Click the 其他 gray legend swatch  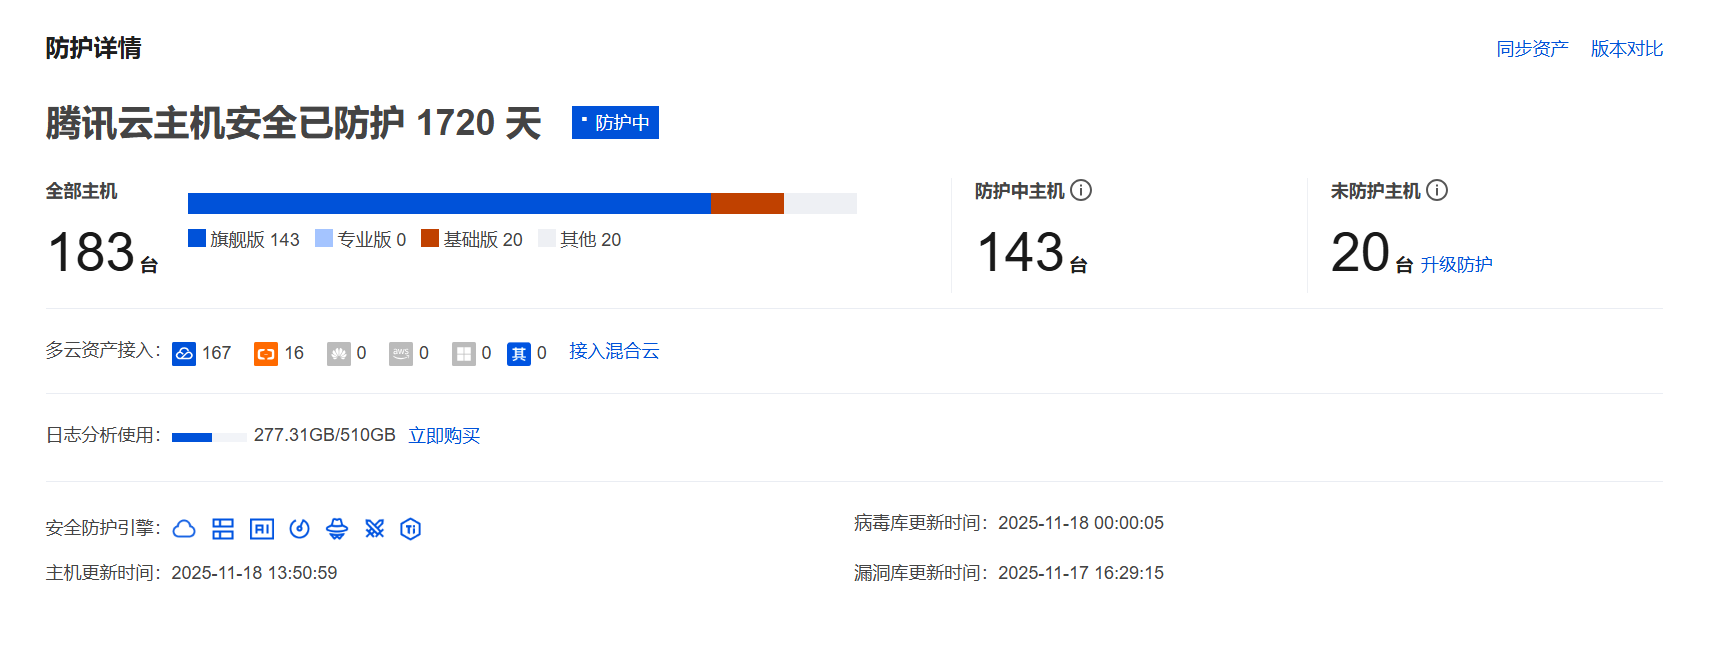547,238
